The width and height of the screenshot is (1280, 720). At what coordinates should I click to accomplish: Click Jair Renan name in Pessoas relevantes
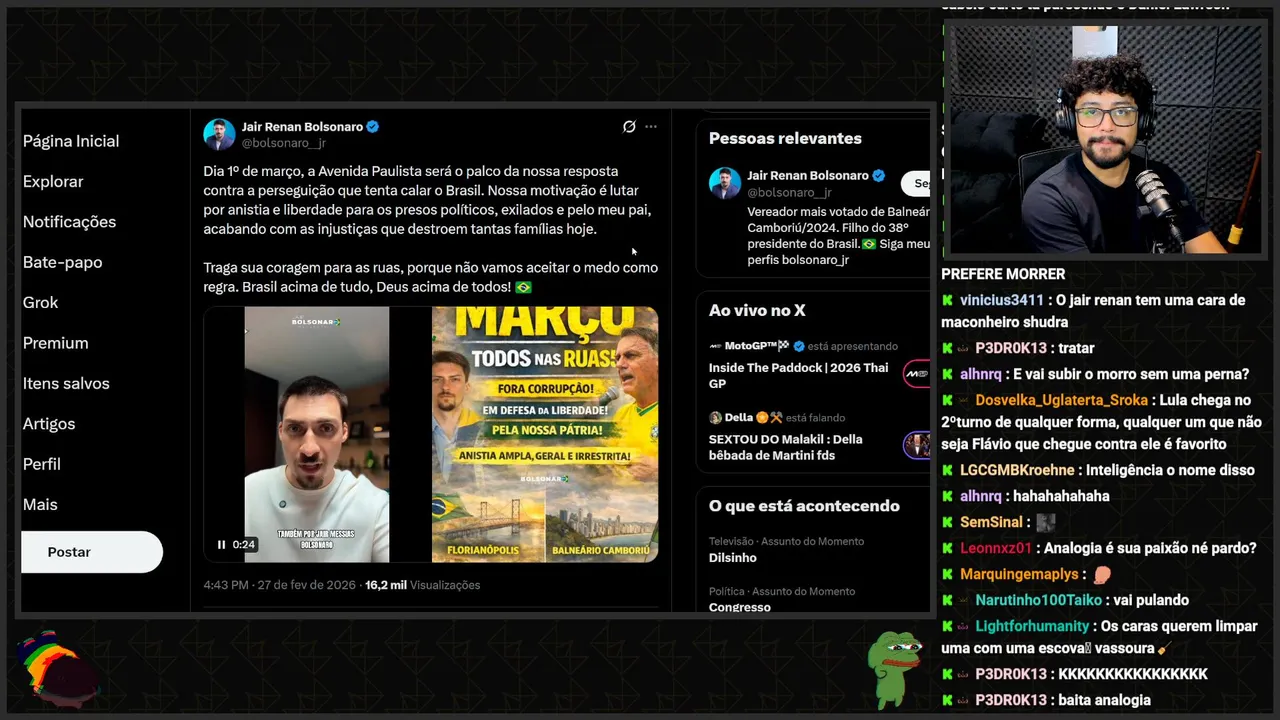click(x=808, y=176)
